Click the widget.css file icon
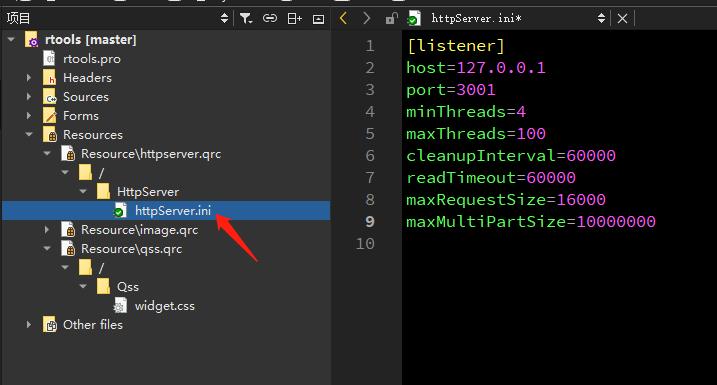The width and height of the screenshot is (717, 385). [x=120, y=305]
